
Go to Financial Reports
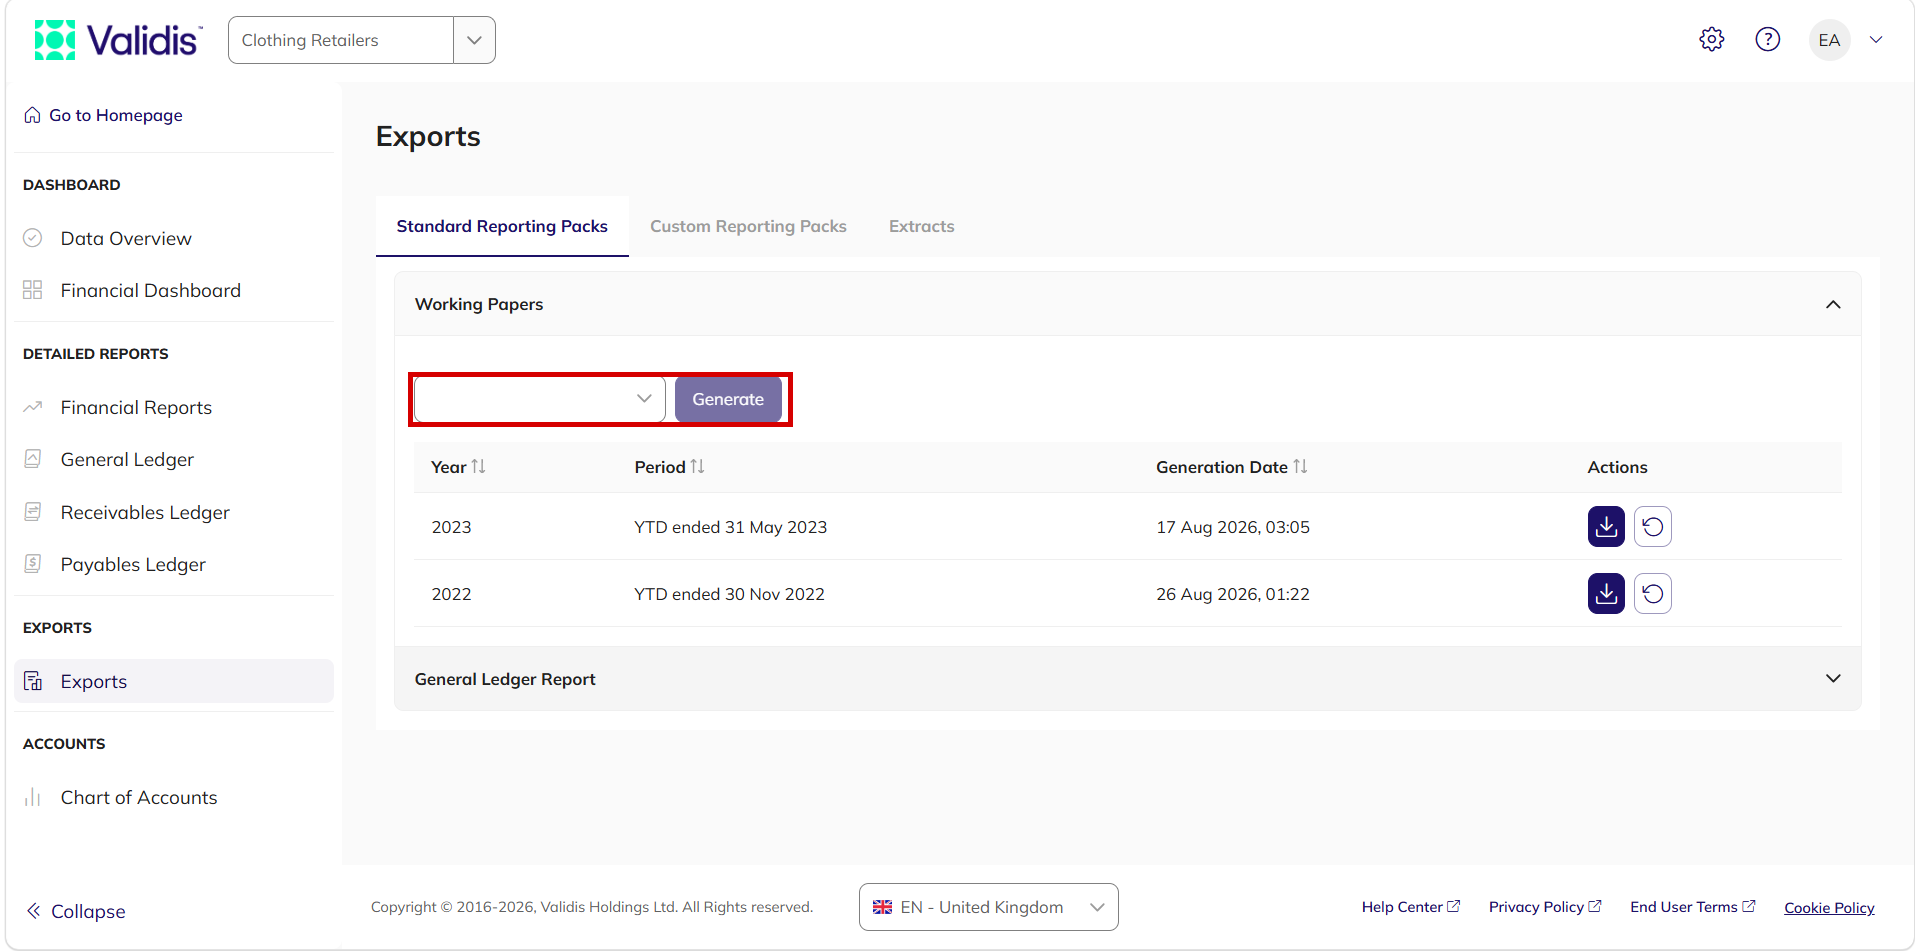pos(136,407)
